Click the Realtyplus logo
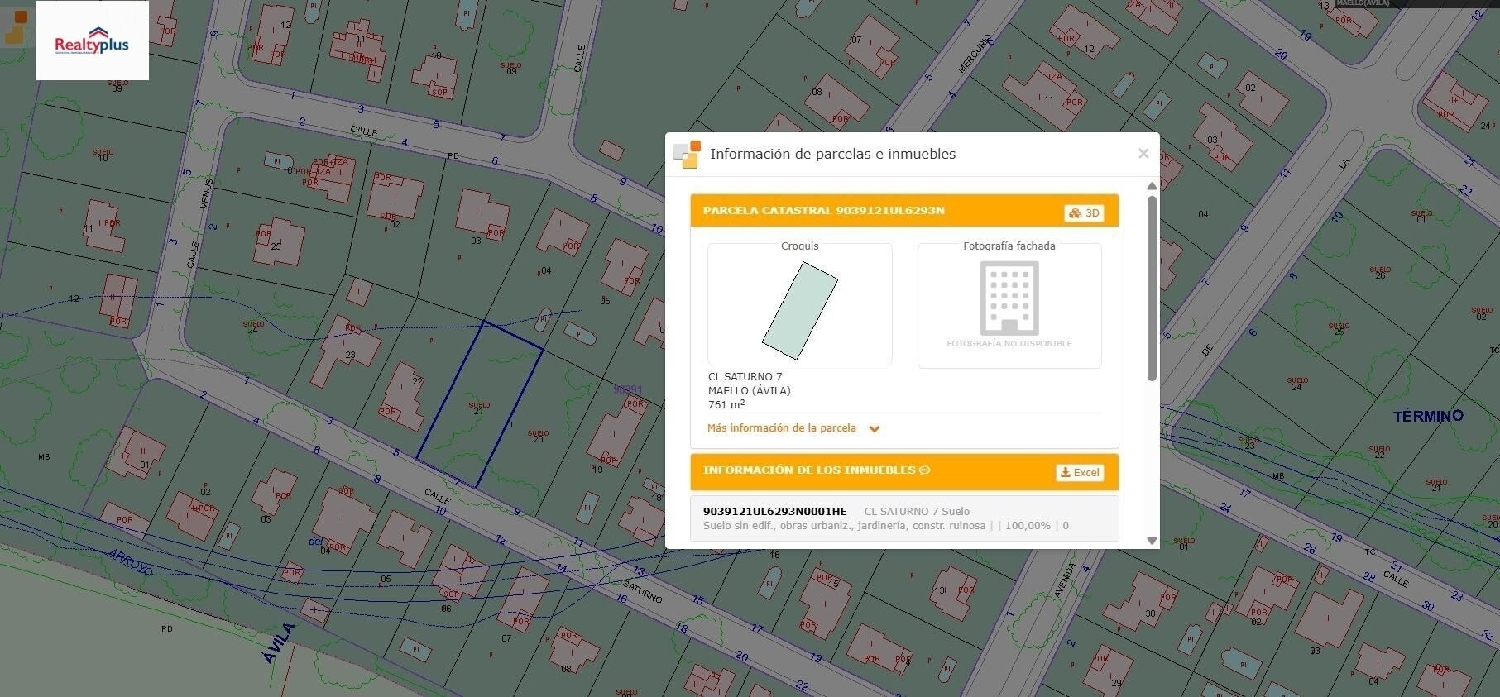The height and width of the screenshot is (697, 1500). [x=92, y=41]
